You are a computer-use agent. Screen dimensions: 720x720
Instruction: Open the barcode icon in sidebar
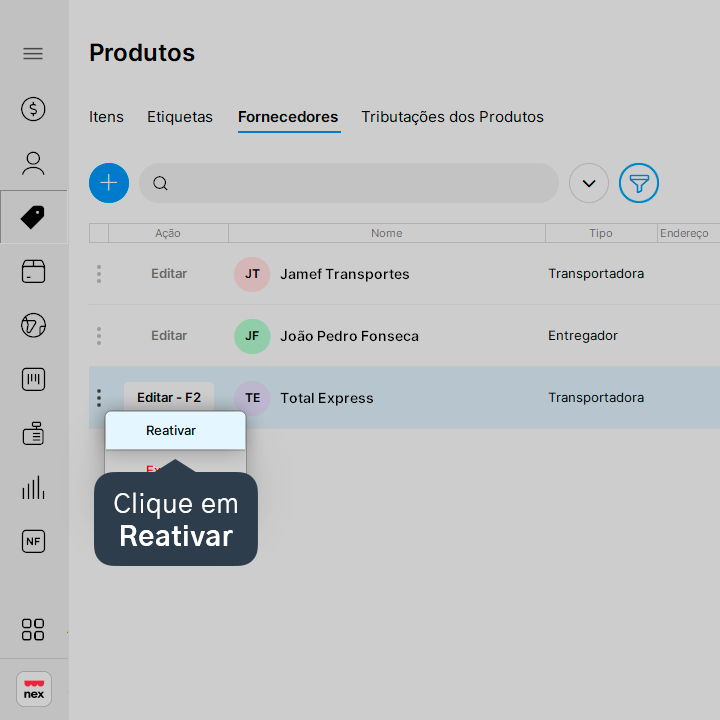click(x=33, y=379)
